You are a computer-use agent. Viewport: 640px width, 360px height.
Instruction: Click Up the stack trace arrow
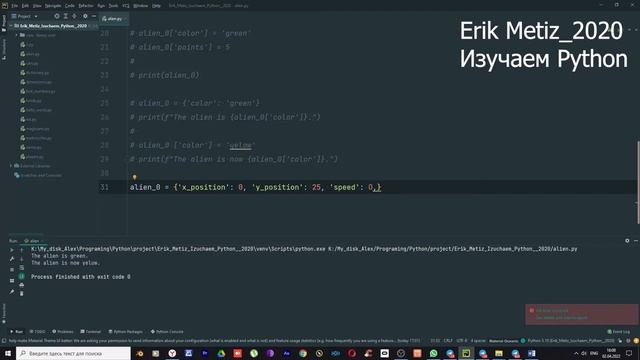pyautogui.click(x=22, y=250)
